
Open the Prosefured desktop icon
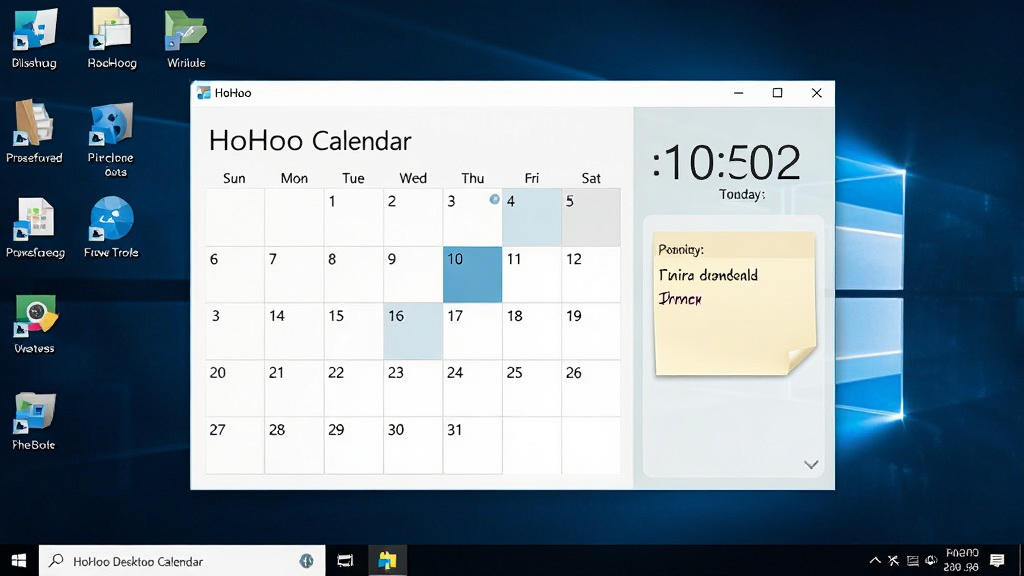click(x=34, y=131)
